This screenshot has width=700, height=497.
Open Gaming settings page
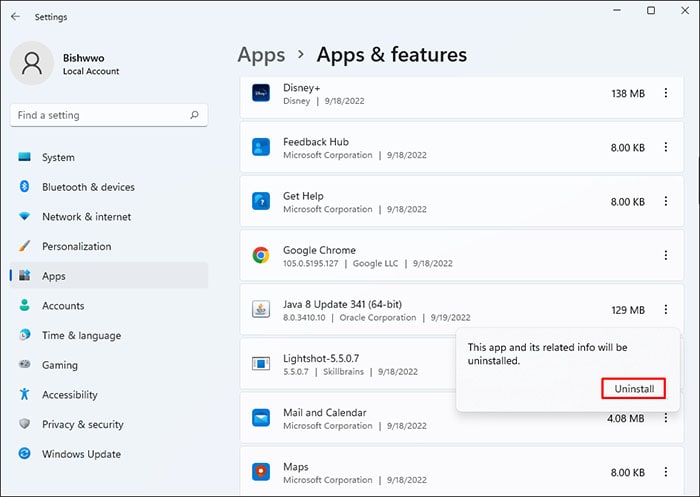pos(109,365)
